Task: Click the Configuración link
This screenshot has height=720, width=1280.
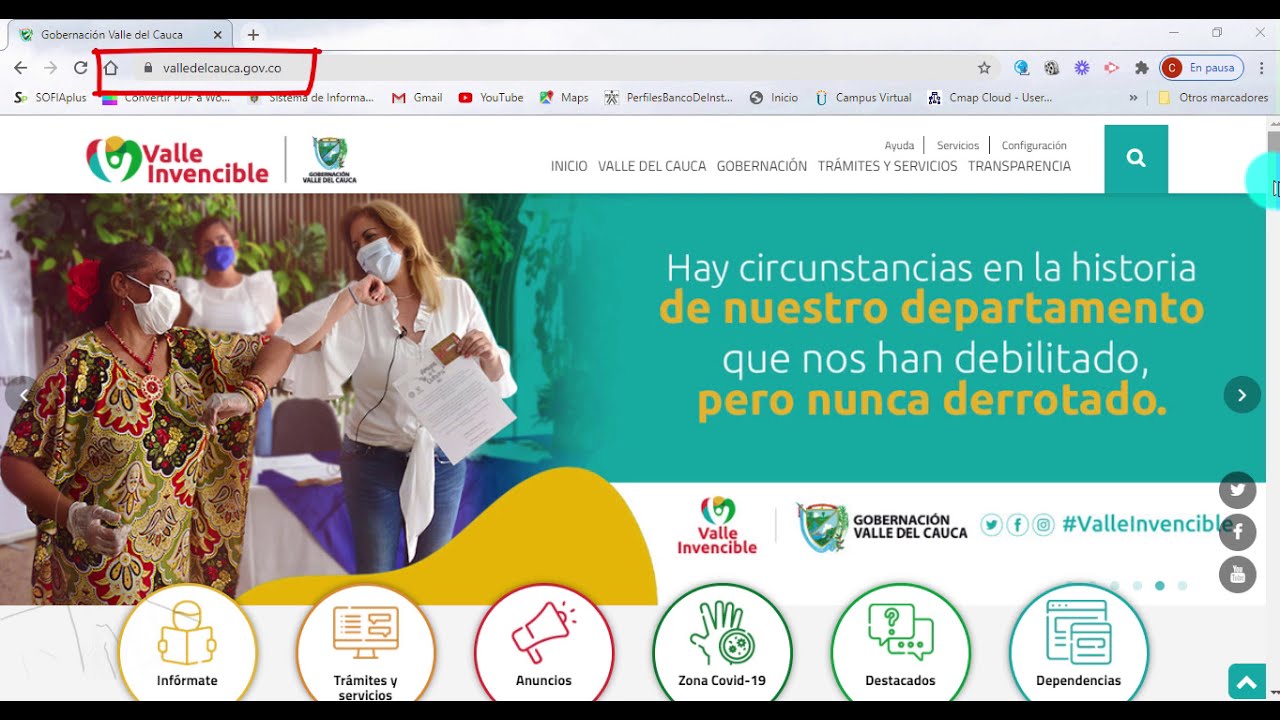Action: 1034,145
